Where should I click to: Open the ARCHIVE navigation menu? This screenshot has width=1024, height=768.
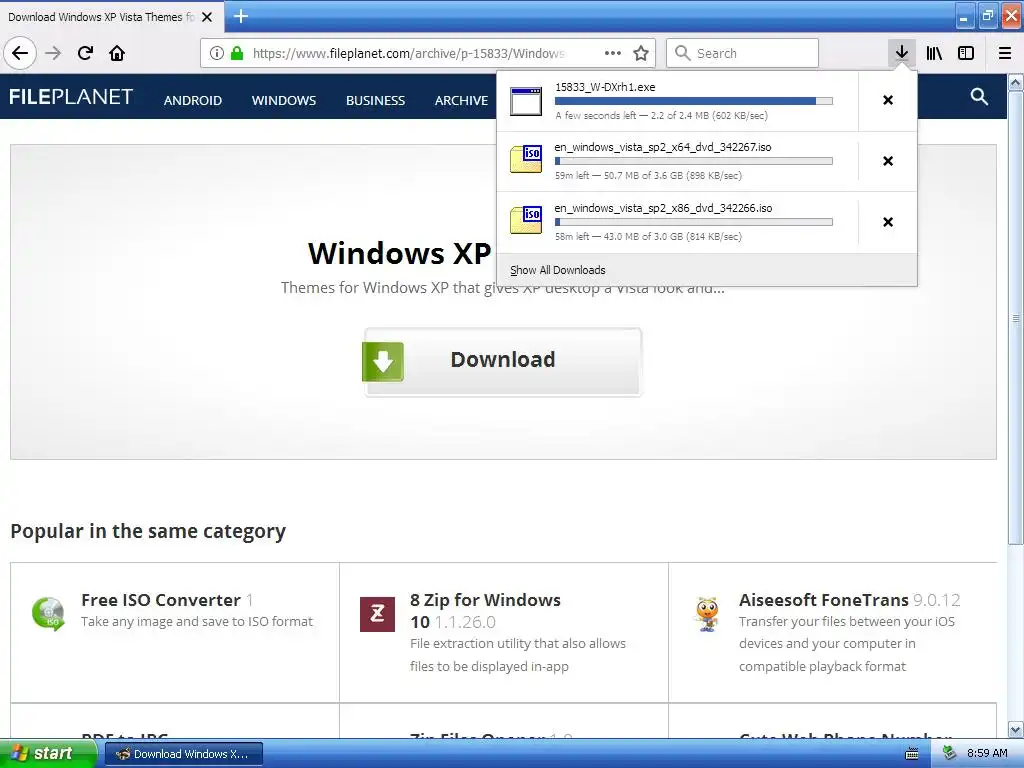pyautogui.click(x=461, y=101)
